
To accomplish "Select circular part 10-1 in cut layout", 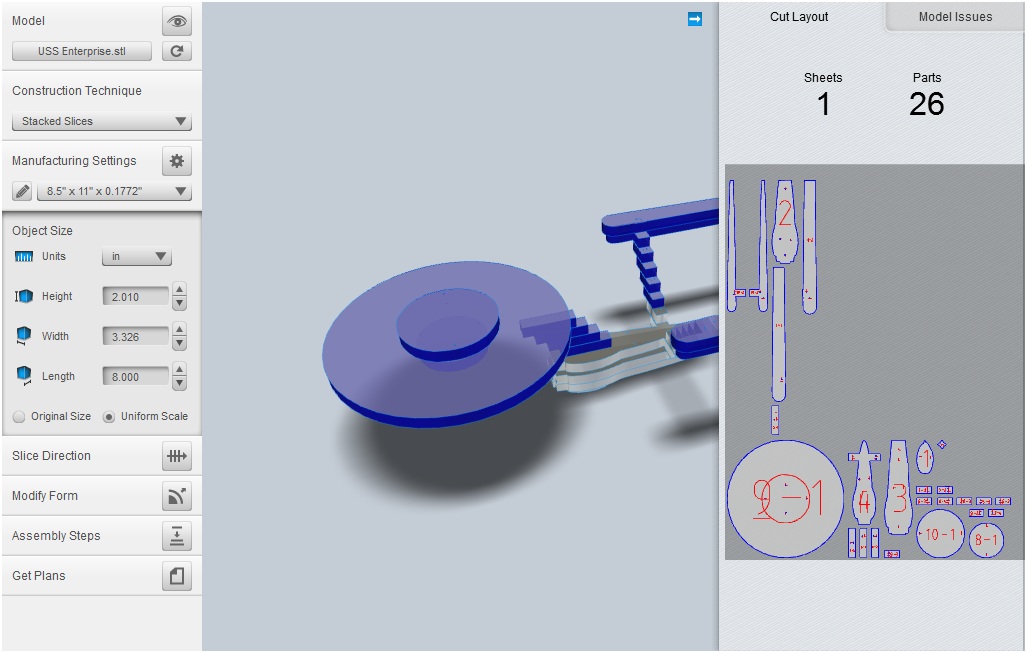I will tap(940, 534).
